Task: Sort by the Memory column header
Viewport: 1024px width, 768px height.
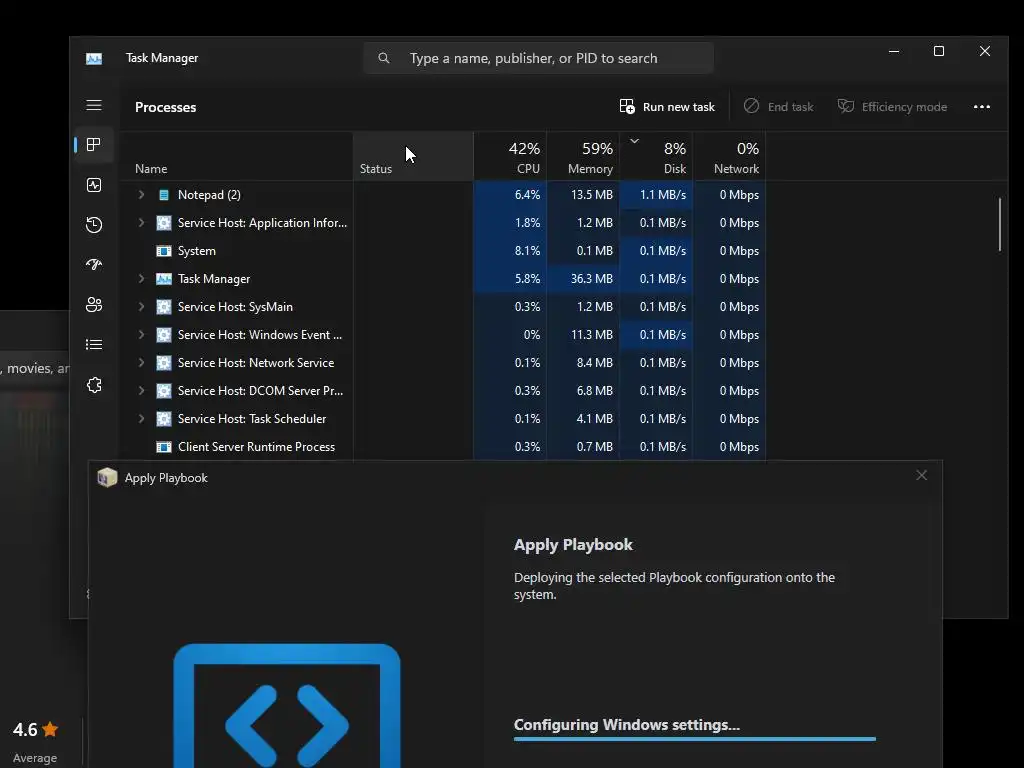Action: (x=583, y=157)
